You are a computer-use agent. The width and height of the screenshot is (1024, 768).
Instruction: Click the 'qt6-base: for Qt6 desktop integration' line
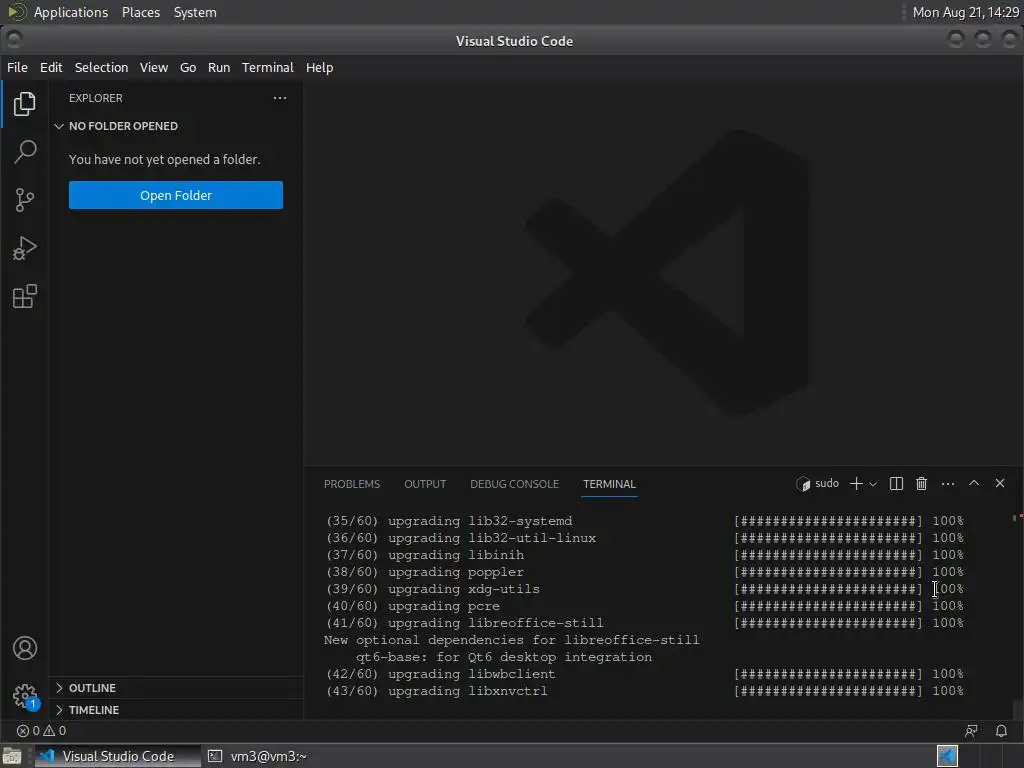pos(504,657)
